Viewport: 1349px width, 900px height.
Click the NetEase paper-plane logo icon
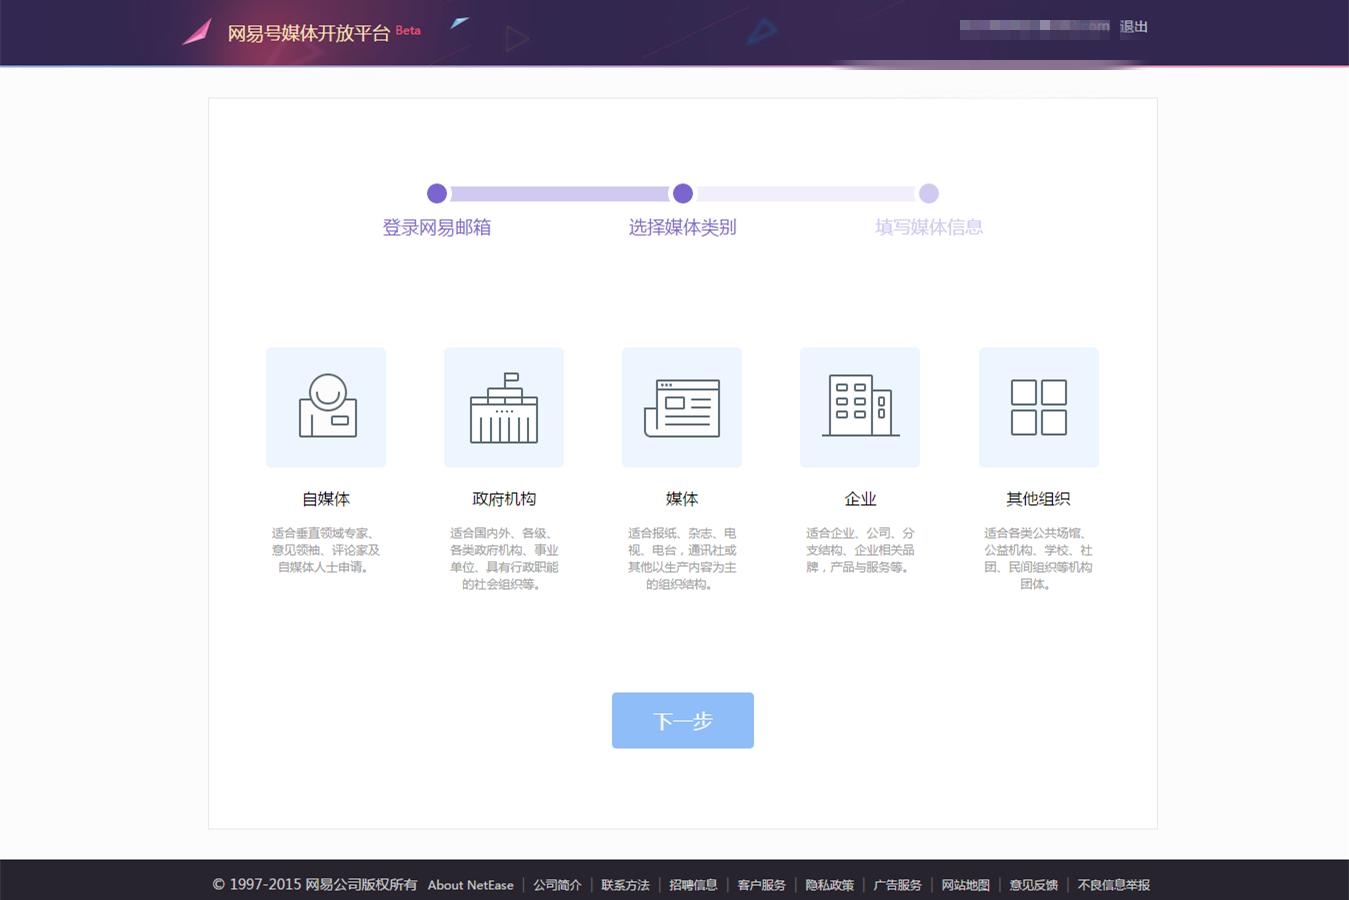coord(197,32)
